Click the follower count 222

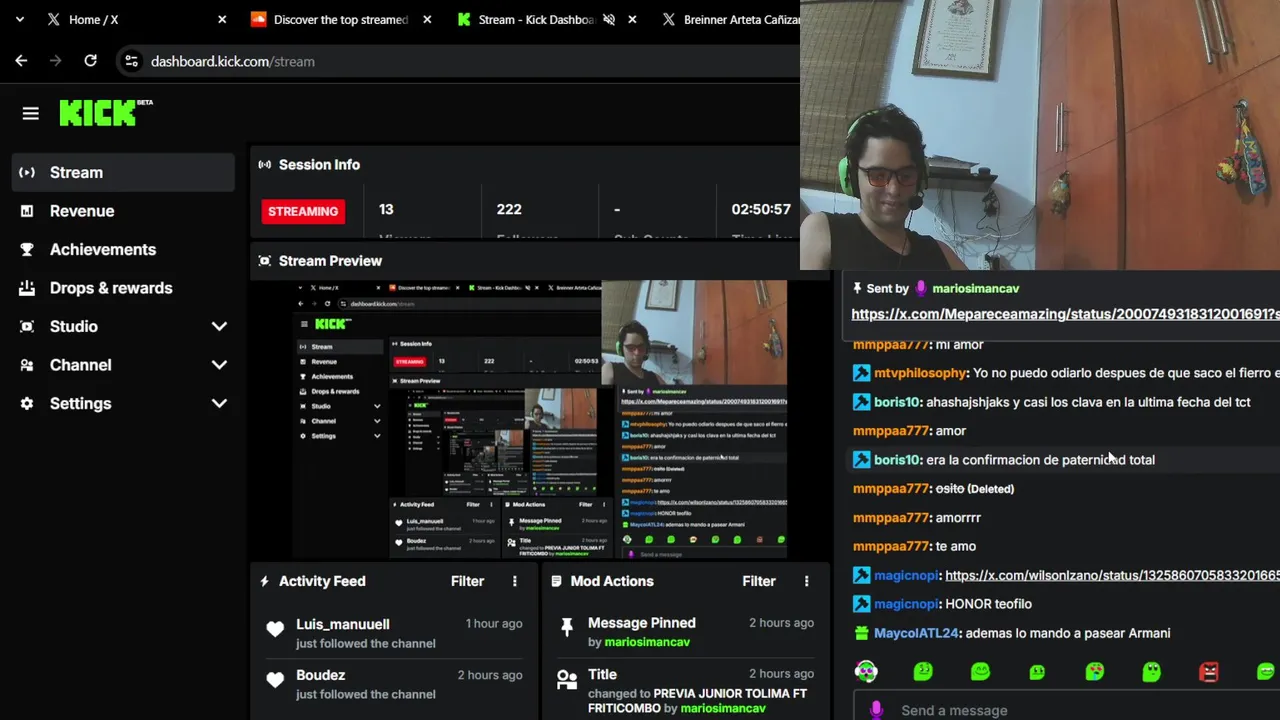(x=509, y=209)
